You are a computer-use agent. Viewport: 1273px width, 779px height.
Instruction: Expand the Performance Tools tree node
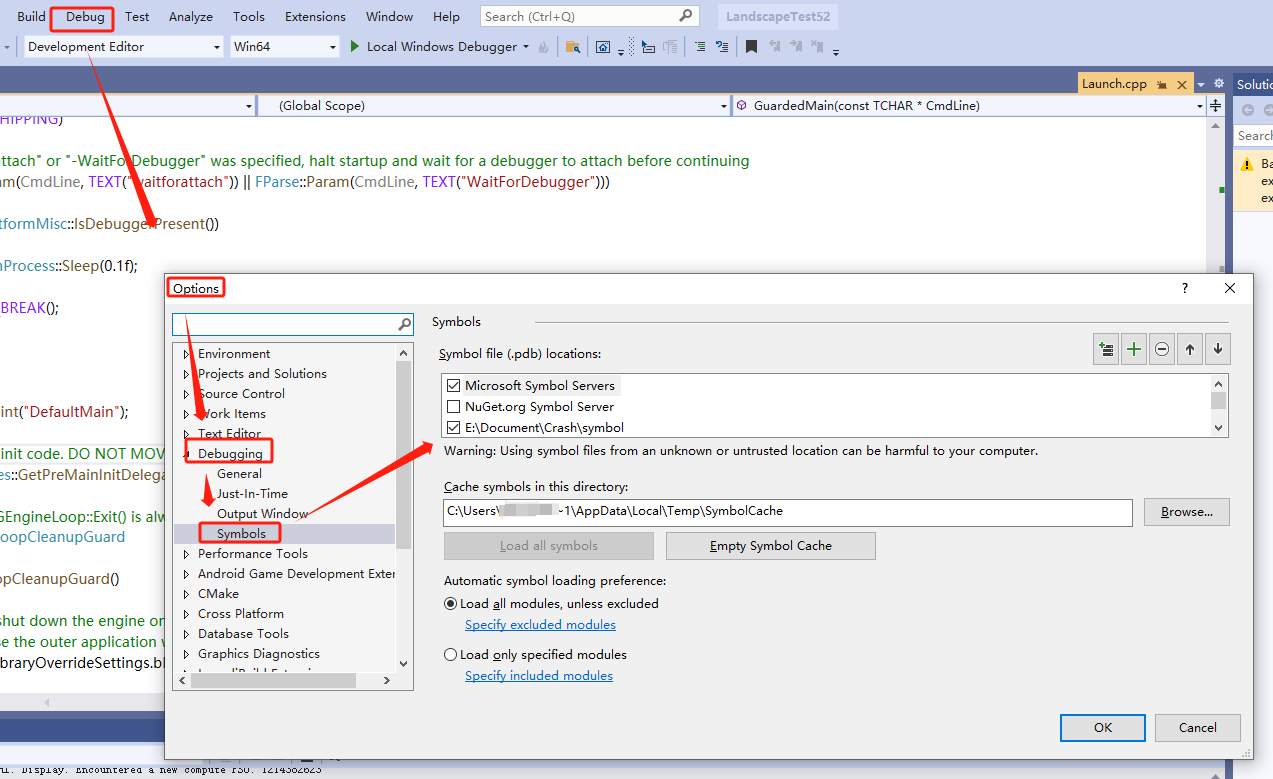(186, 553)
